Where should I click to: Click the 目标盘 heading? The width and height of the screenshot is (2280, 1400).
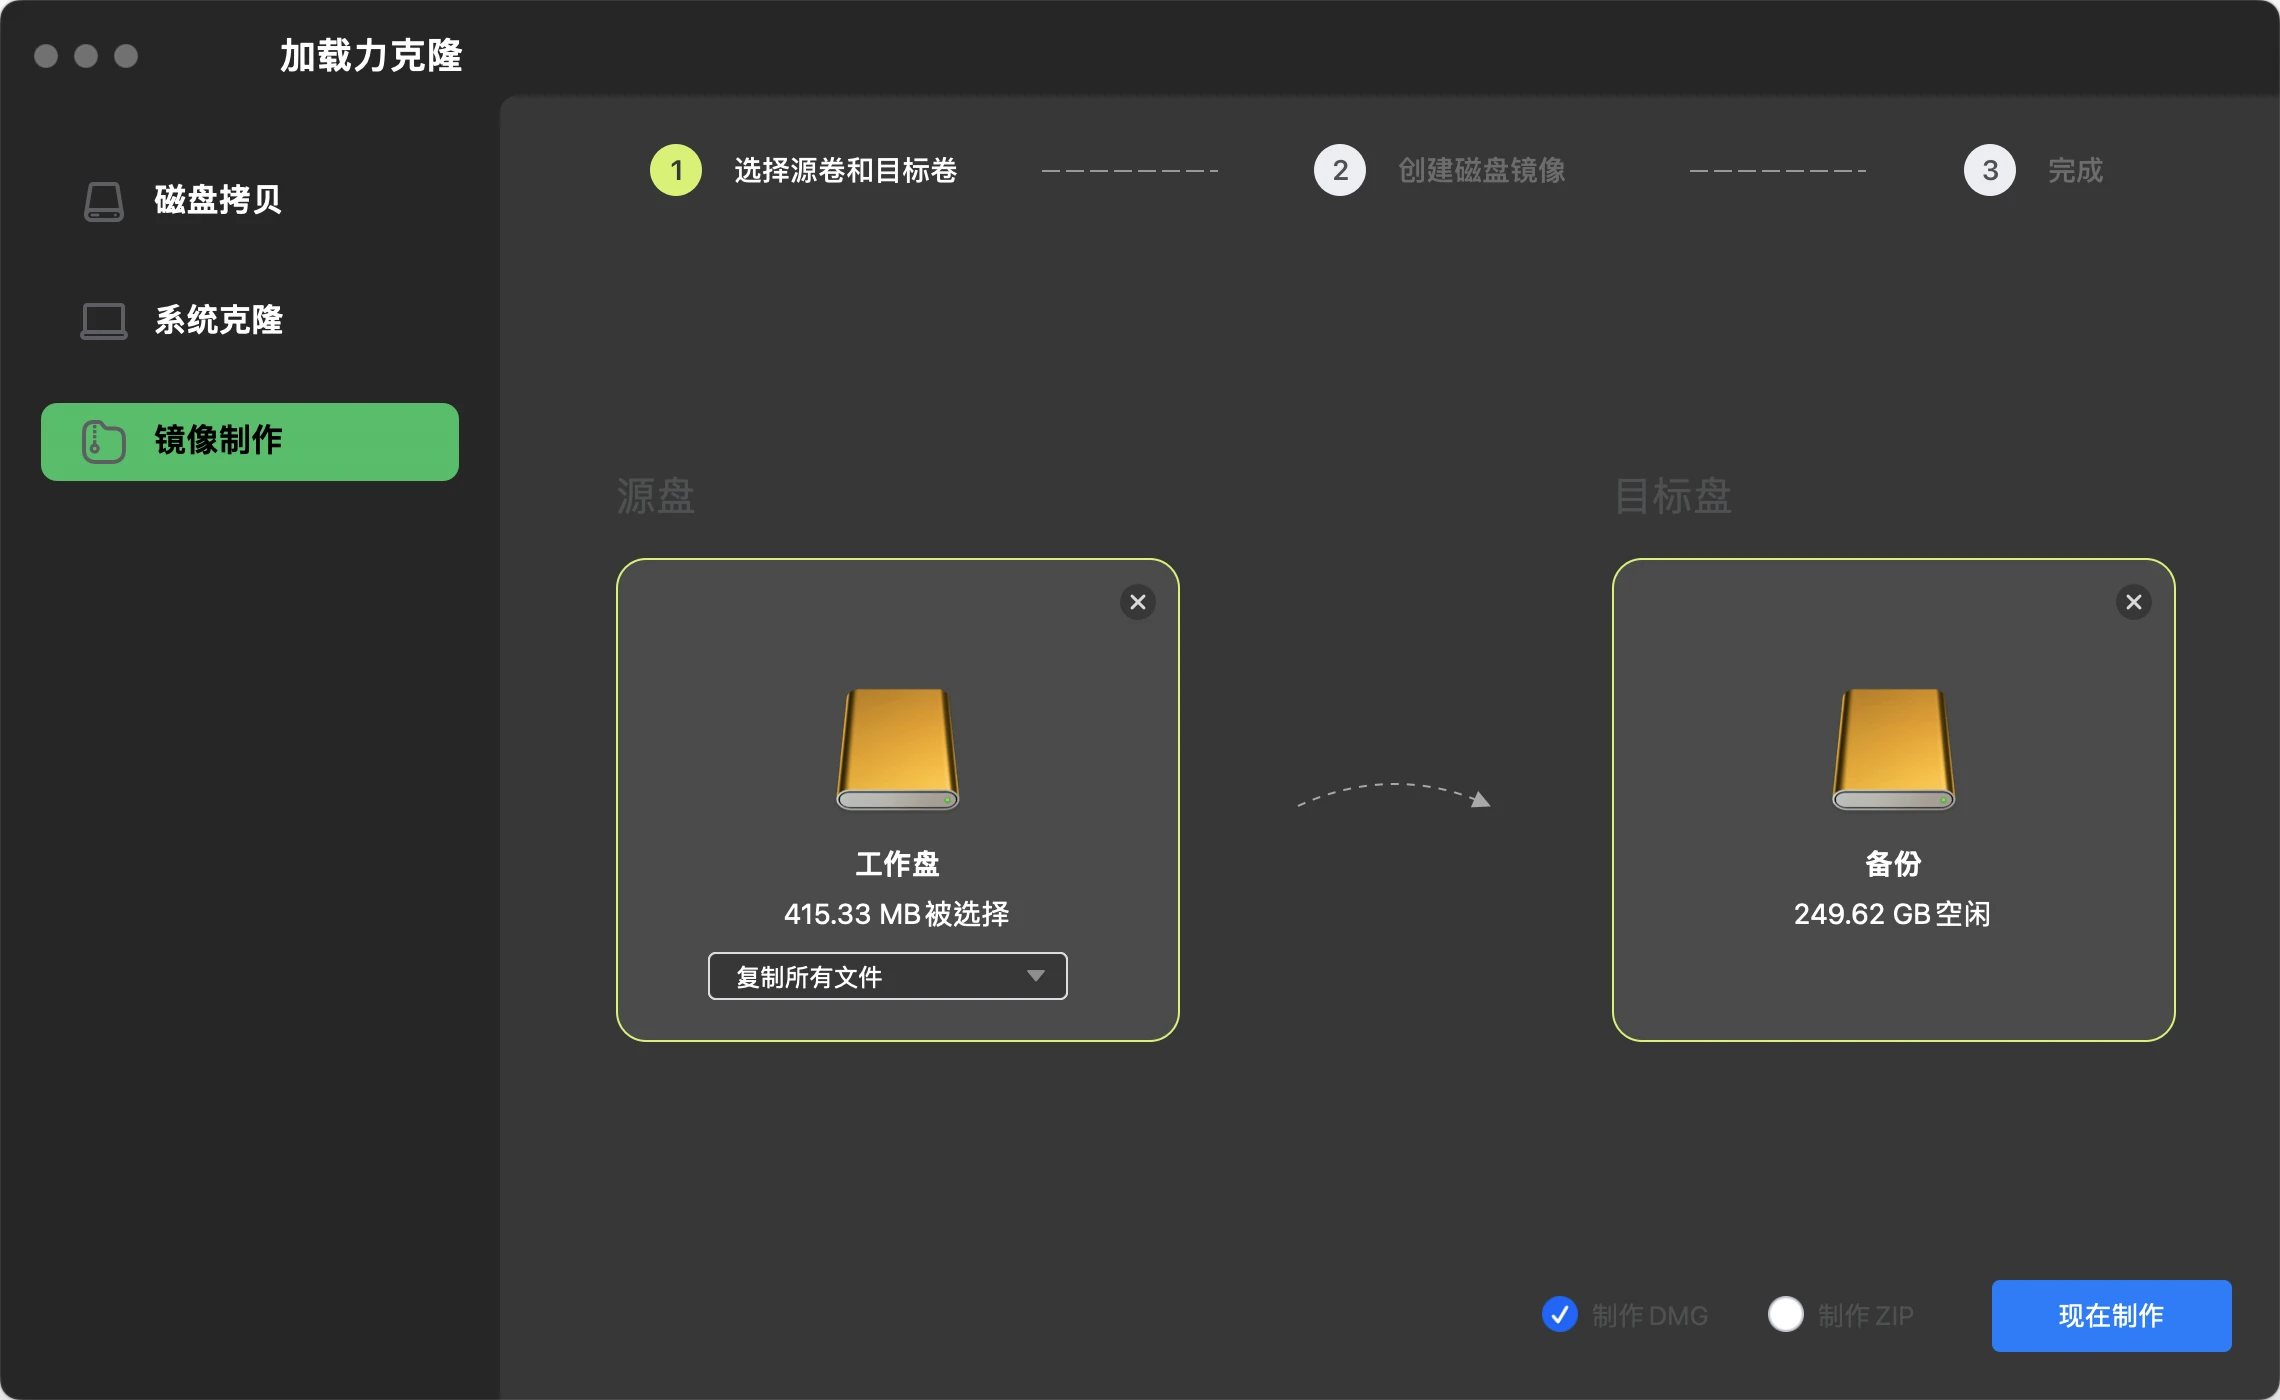pos(1673,496)
